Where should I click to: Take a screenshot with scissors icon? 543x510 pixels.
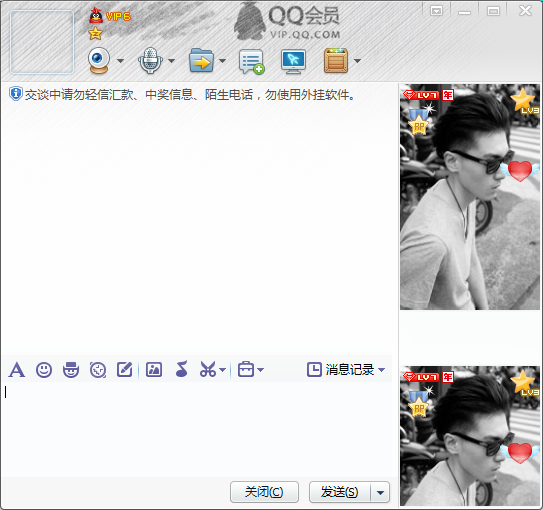pyautogui.click(x=208, y=369)
